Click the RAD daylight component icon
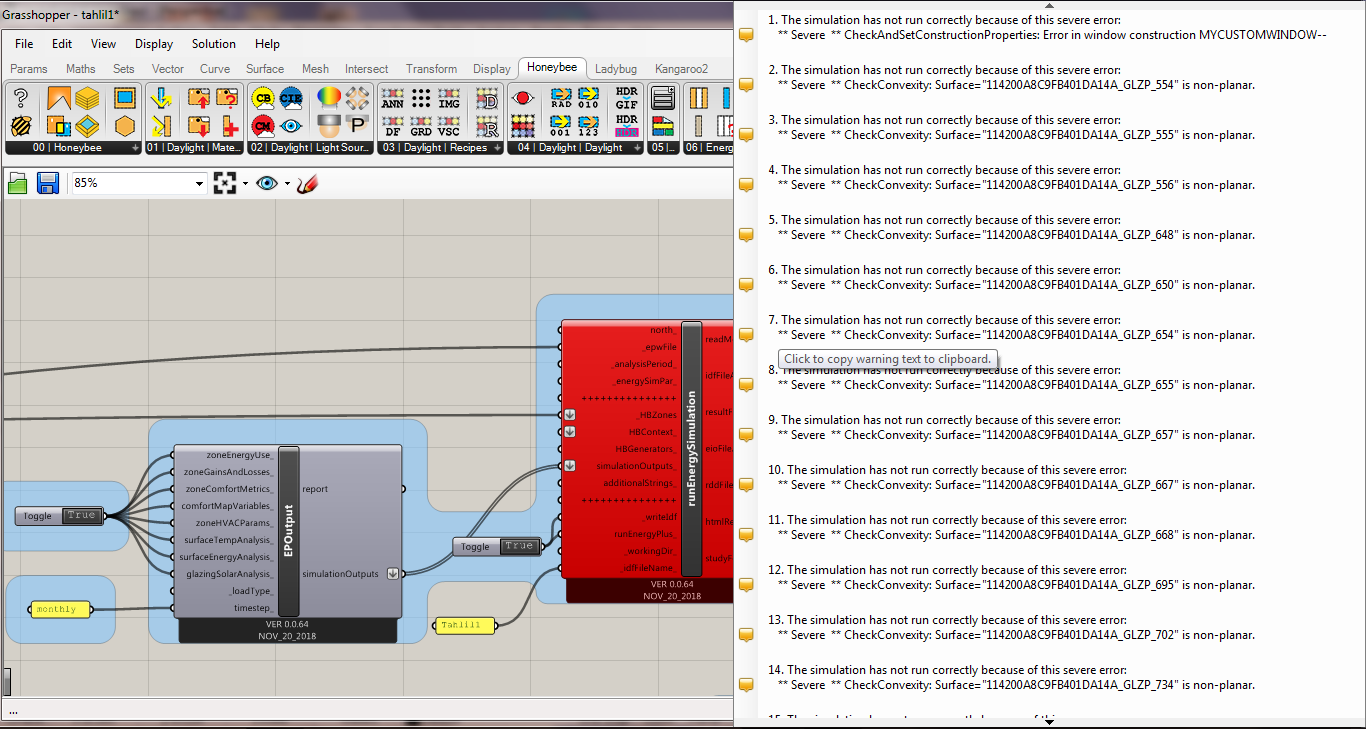This screenshot has height=729, width=1366. [x=561, y=99]
